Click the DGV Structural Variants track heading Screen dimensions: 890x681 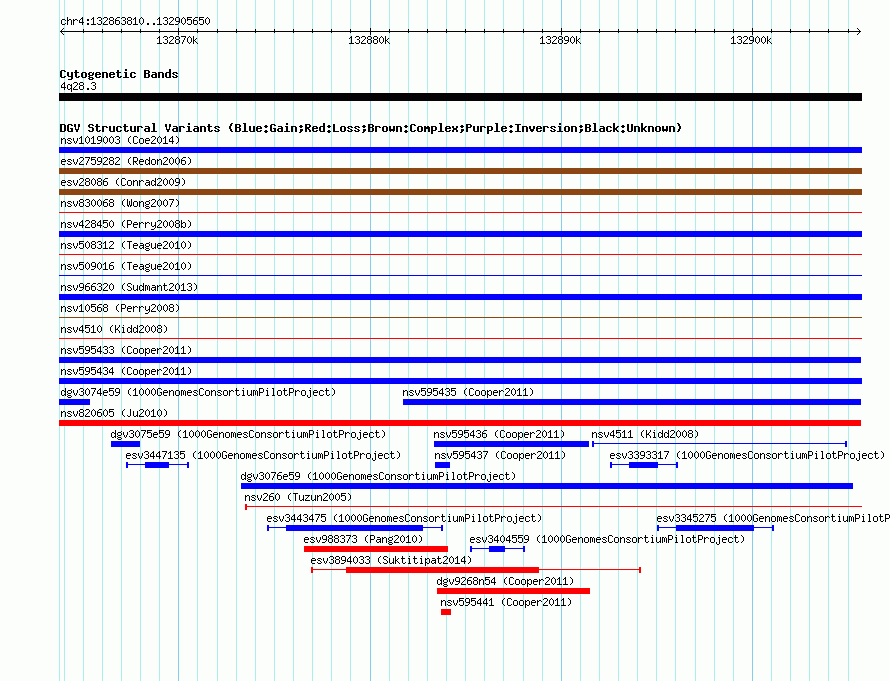pyautogui.click(x=371, y=128)
